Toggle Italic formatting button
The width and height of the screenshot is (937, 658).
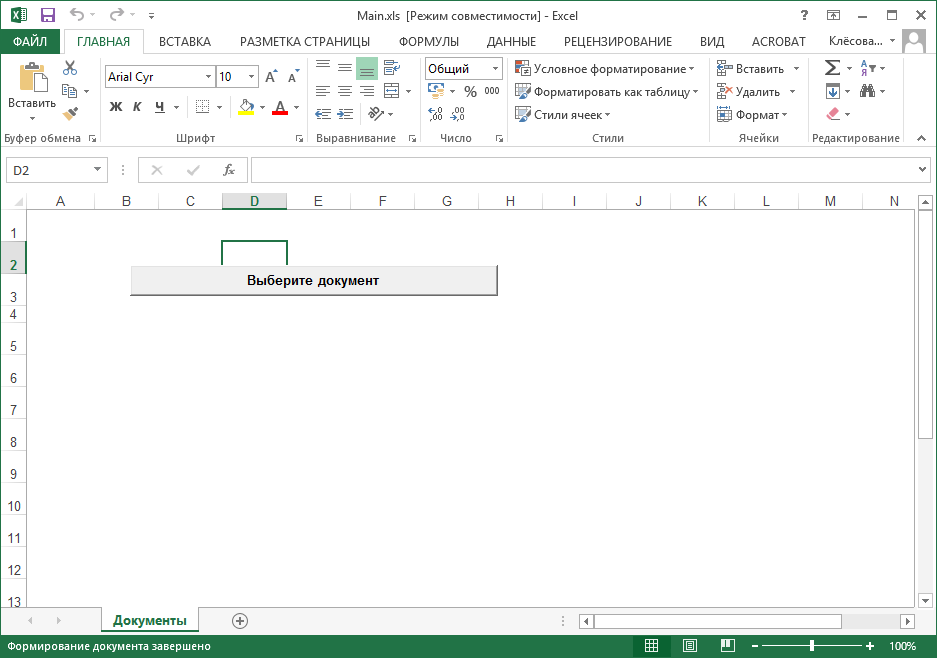137,107
